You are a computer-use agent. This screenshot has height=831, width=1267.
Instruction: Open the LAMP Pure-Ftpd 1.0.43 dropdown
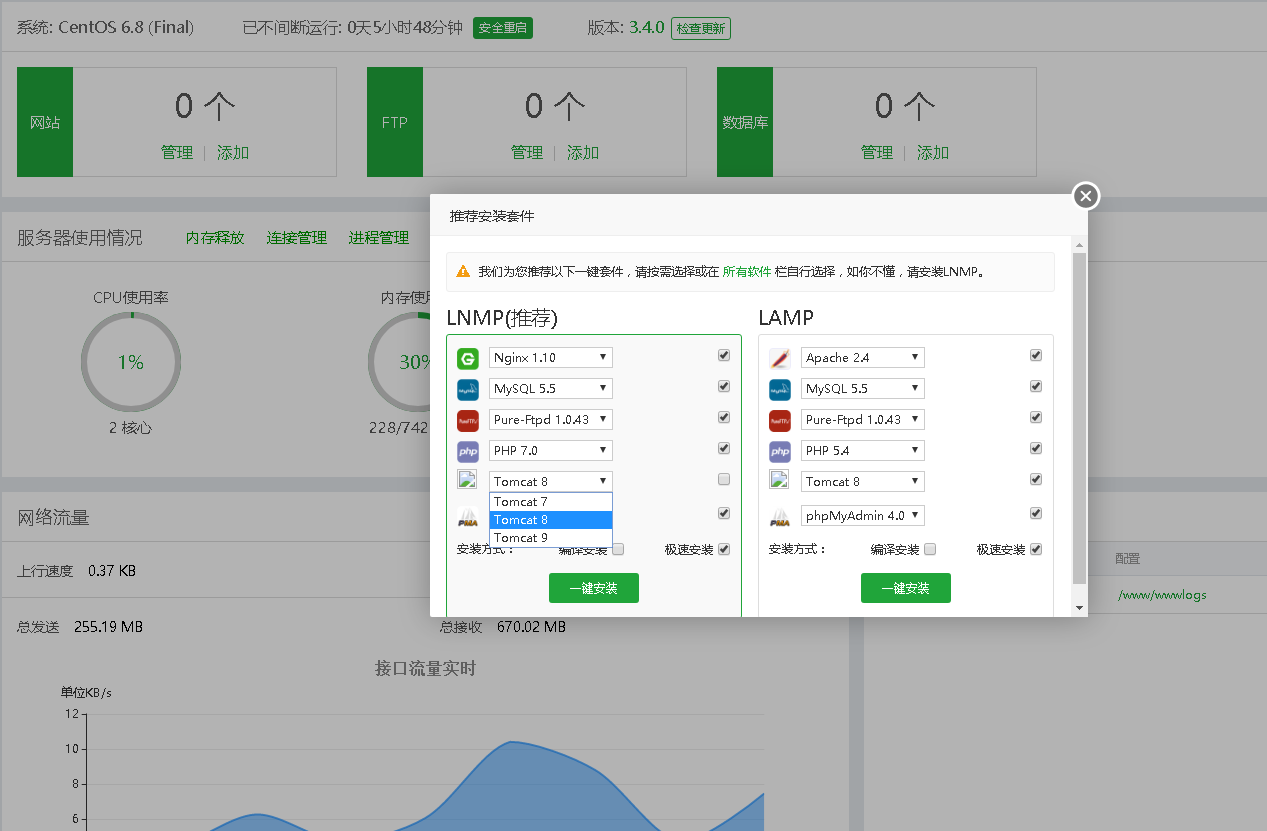863,420
